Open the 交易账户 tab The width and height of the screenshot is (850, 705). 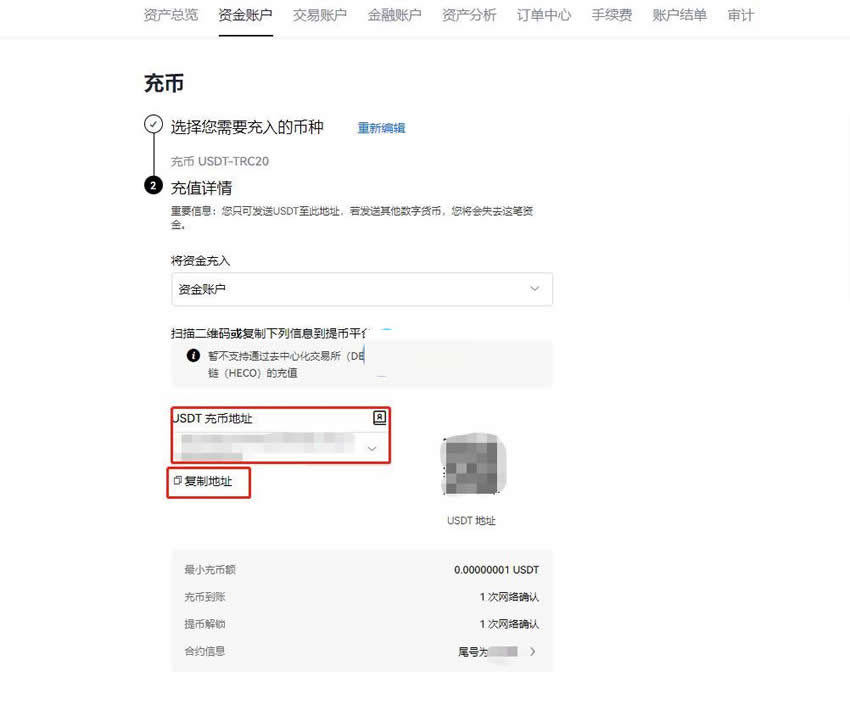(x=320, y=15)
